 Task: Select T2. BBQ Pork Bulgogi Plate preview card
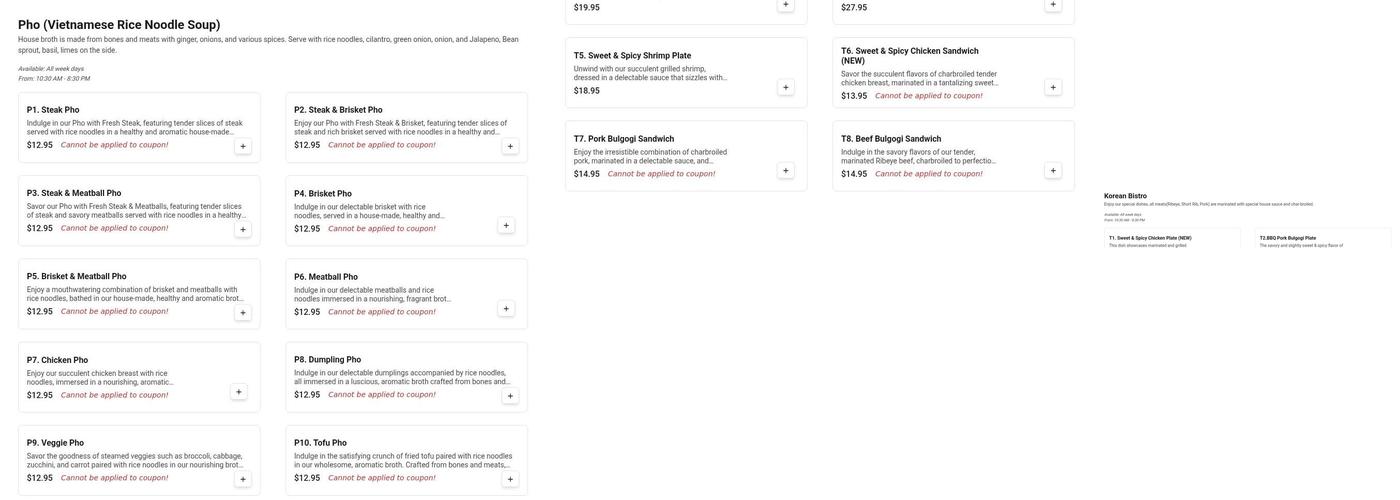[1323, 240]
